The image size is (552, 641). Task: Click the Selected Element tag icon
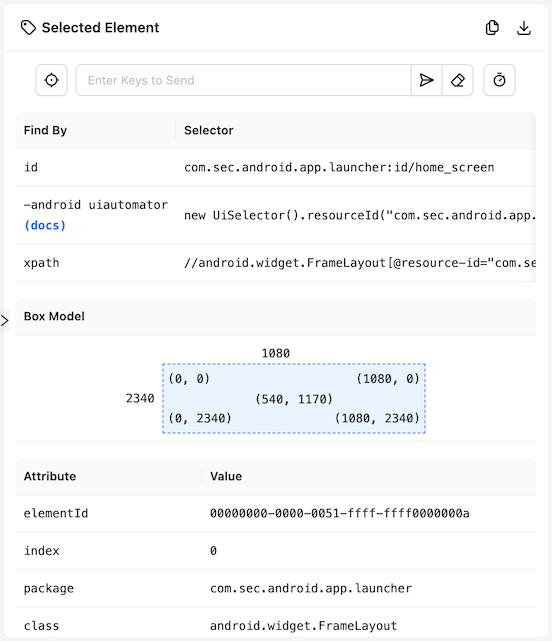pyautogui.click(x=28, y=28)
